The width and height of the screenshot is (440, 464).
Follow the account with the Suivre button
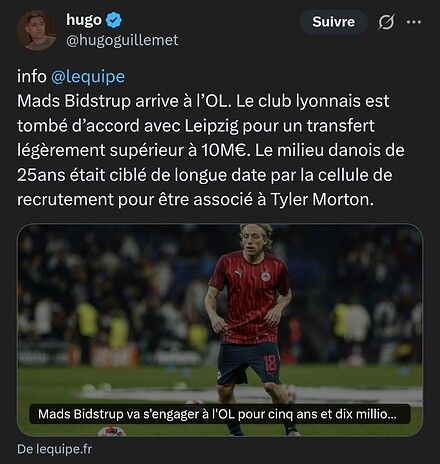(333, 22)
